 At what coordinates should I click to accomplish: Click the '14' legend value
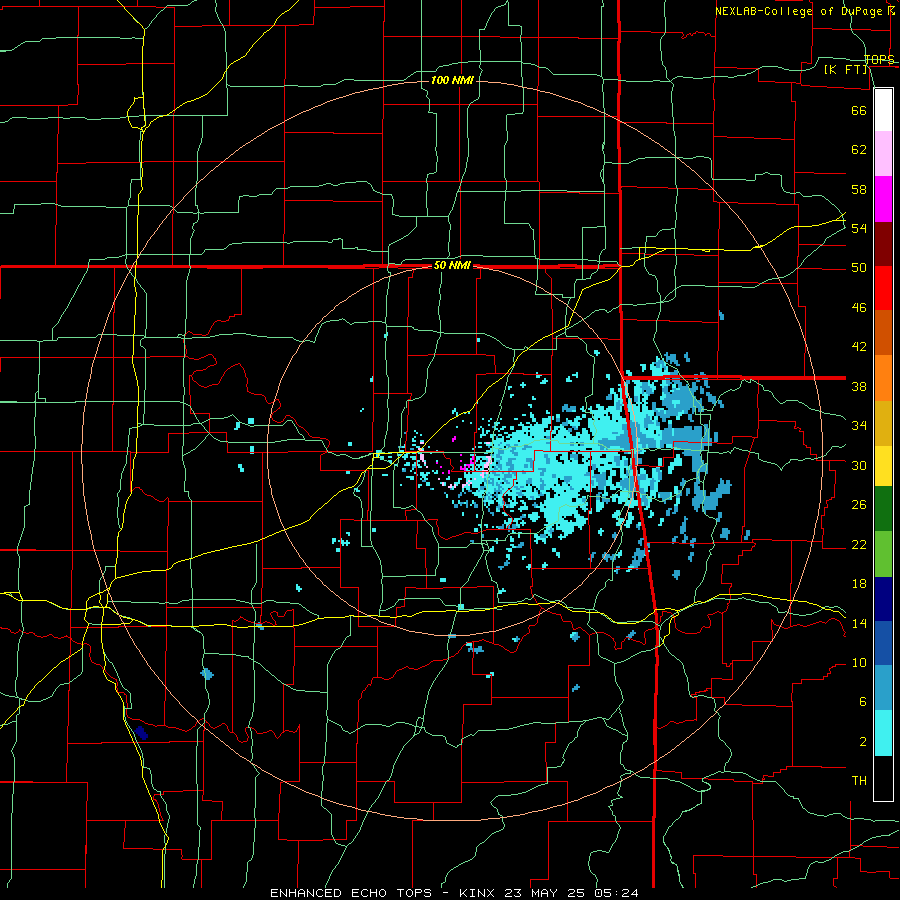pyautogui.click(x=859, y=623)
